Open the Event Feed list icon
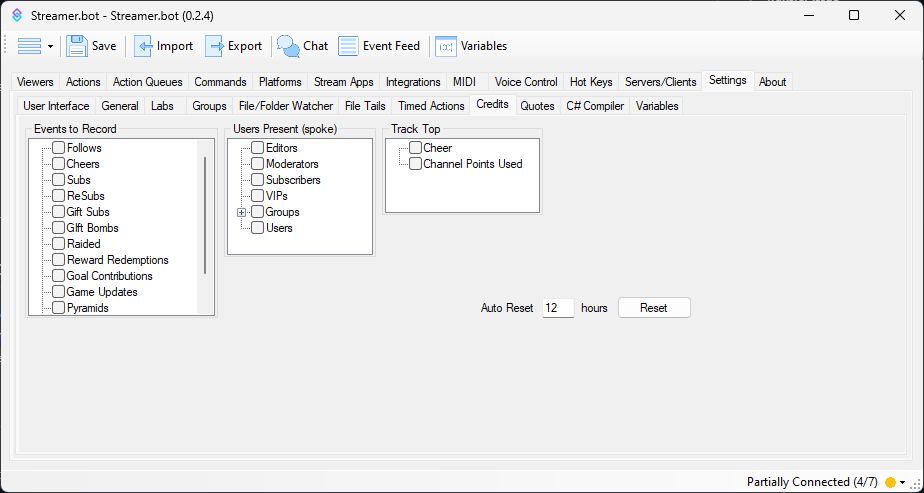Screen dimensions: 924x493 (x=348, y=46)
